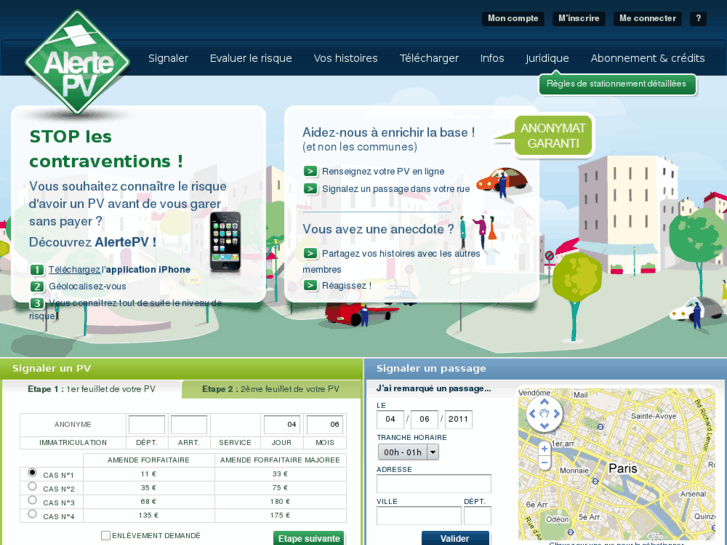The height and width of the screenshot is (545, 727).
Task: Zoom out on the Paris map
Action: (544, 462)
